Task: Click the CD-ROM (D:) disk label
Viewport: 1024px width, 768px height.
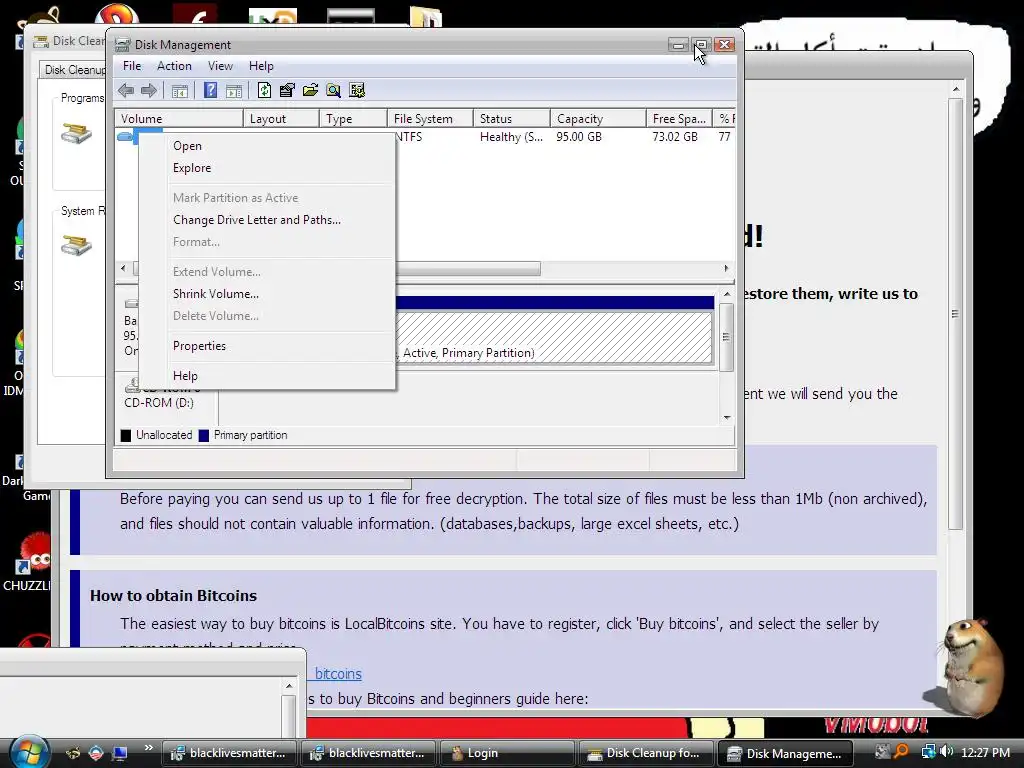Action: [x=159, y=403]
